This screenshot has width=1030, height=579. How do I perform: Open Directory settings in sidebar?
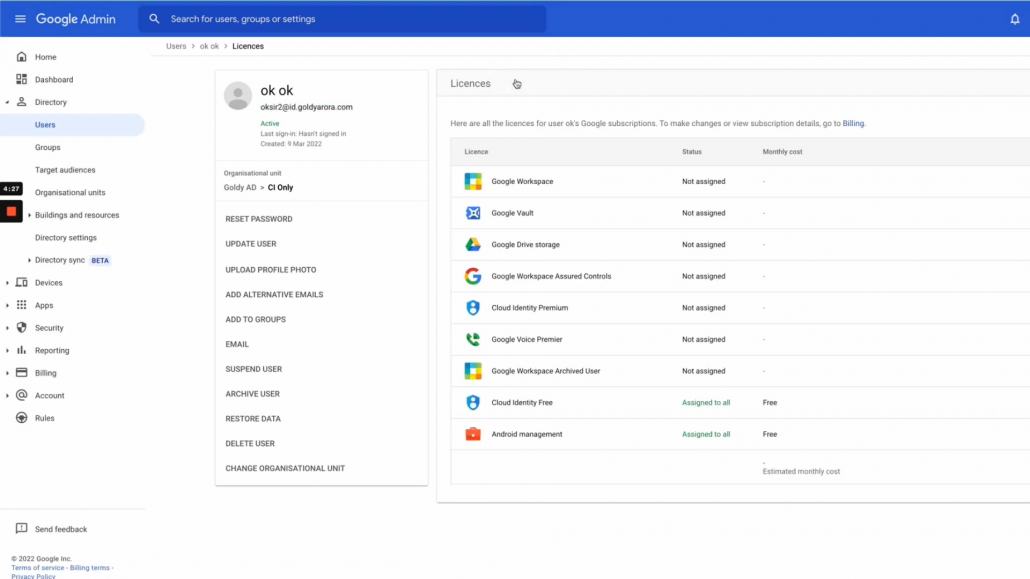coord(66,237)
